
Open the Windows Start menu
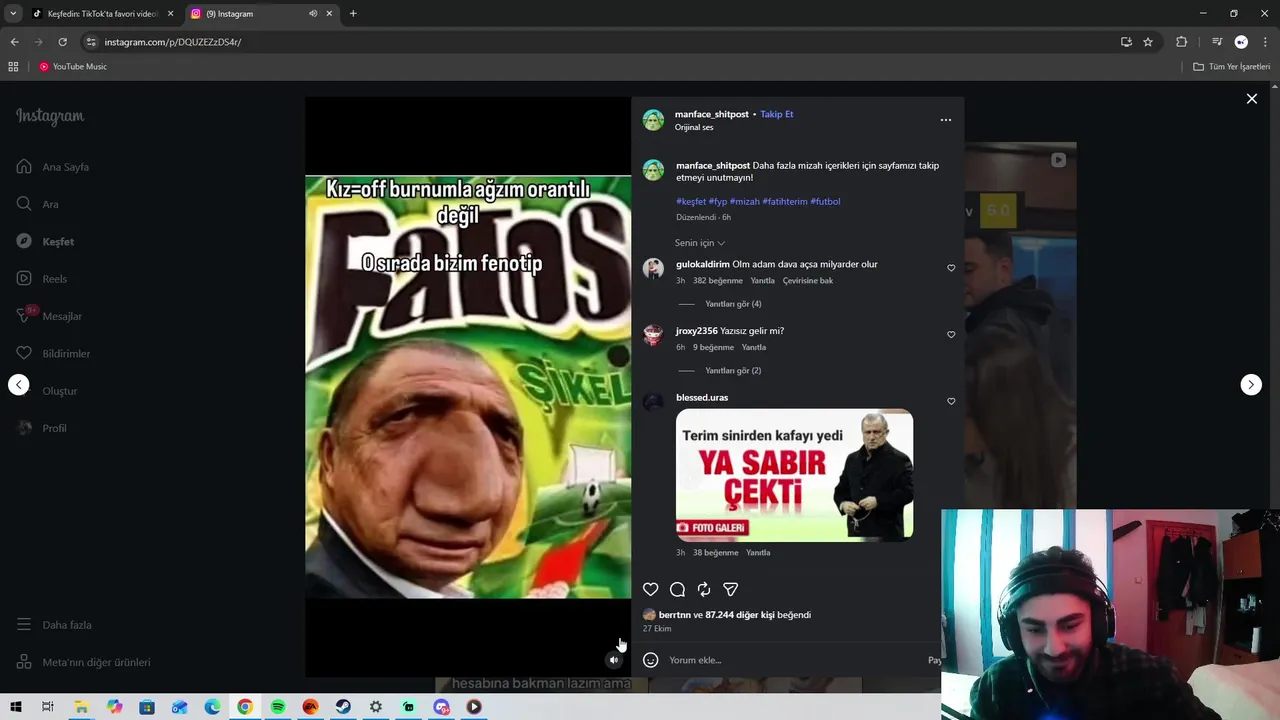(15, 707)
